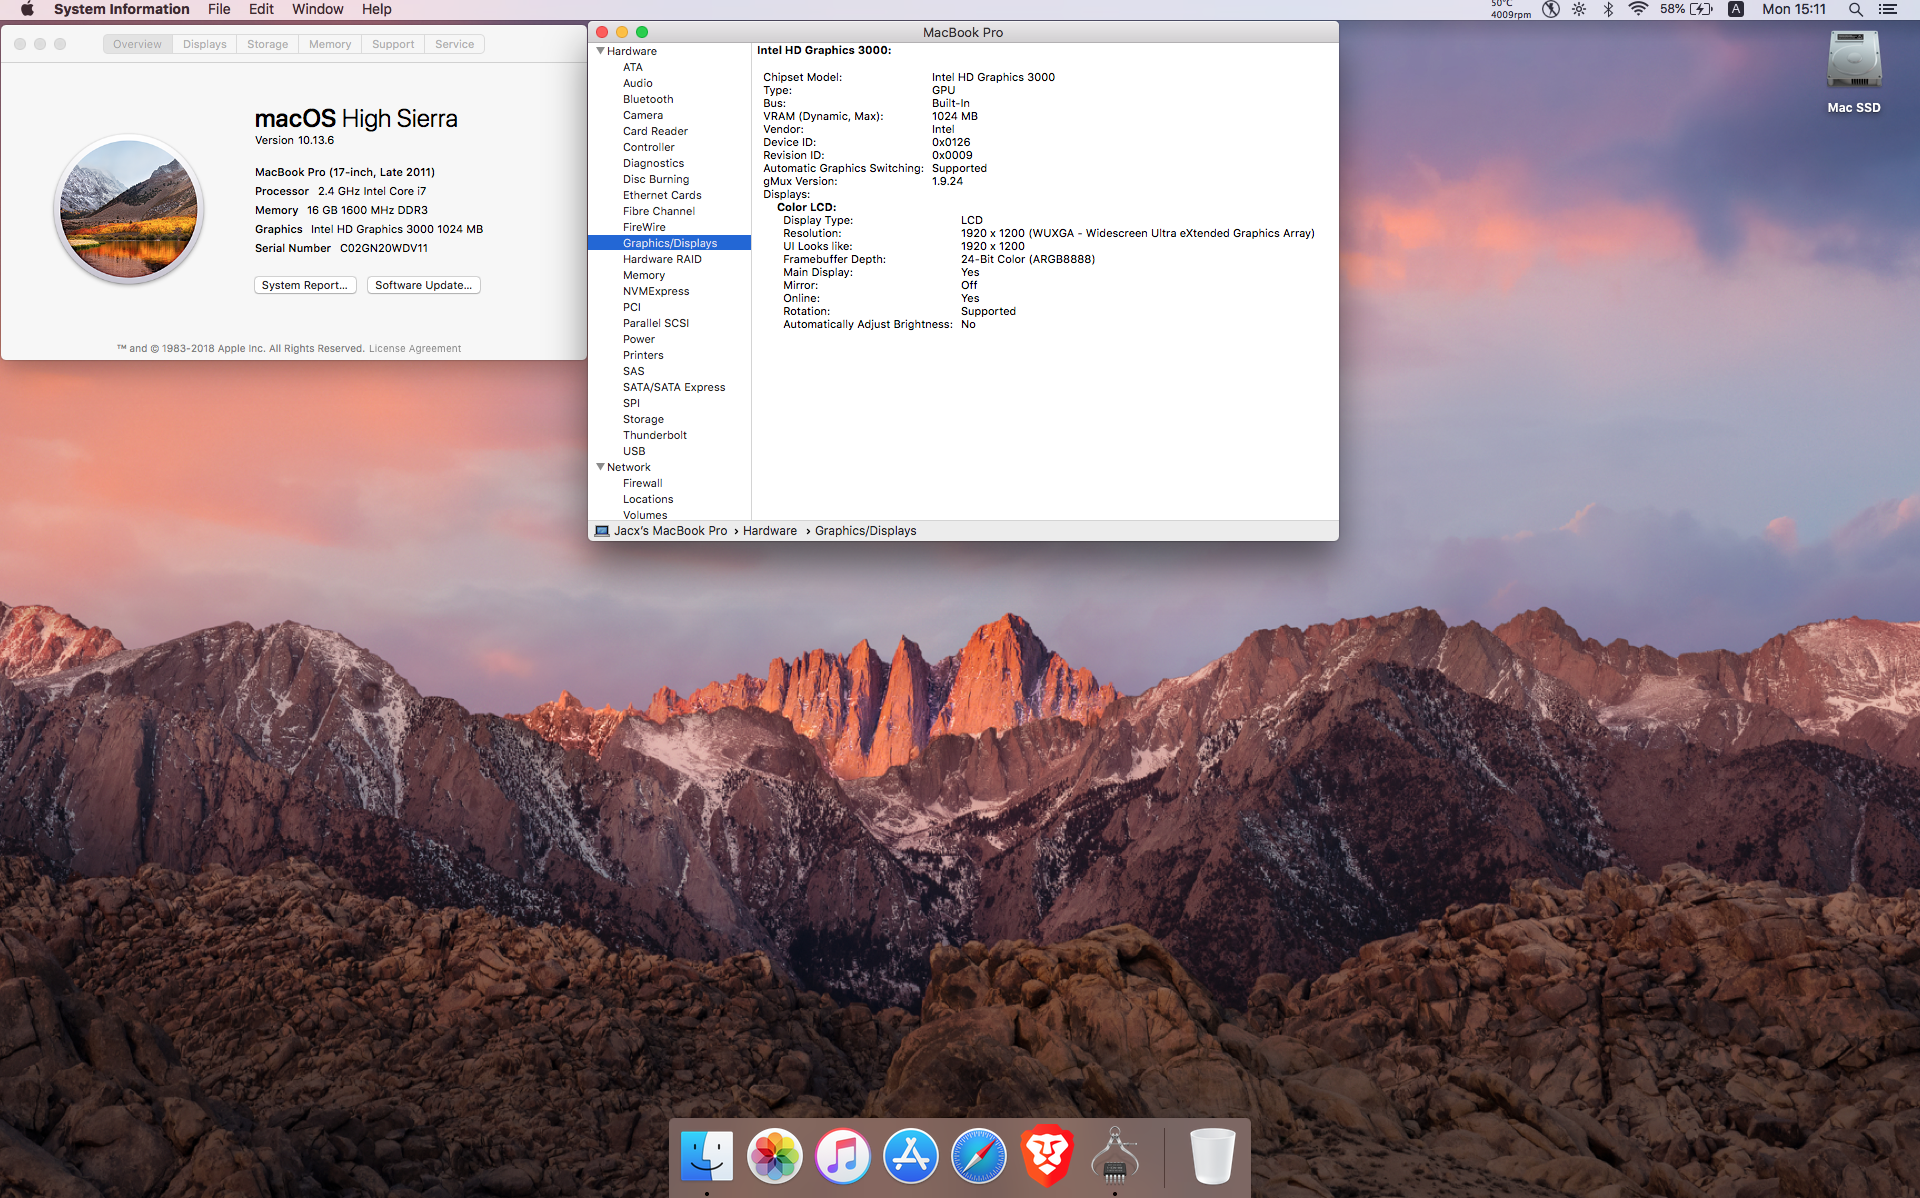Click the System Report... button

305,285
